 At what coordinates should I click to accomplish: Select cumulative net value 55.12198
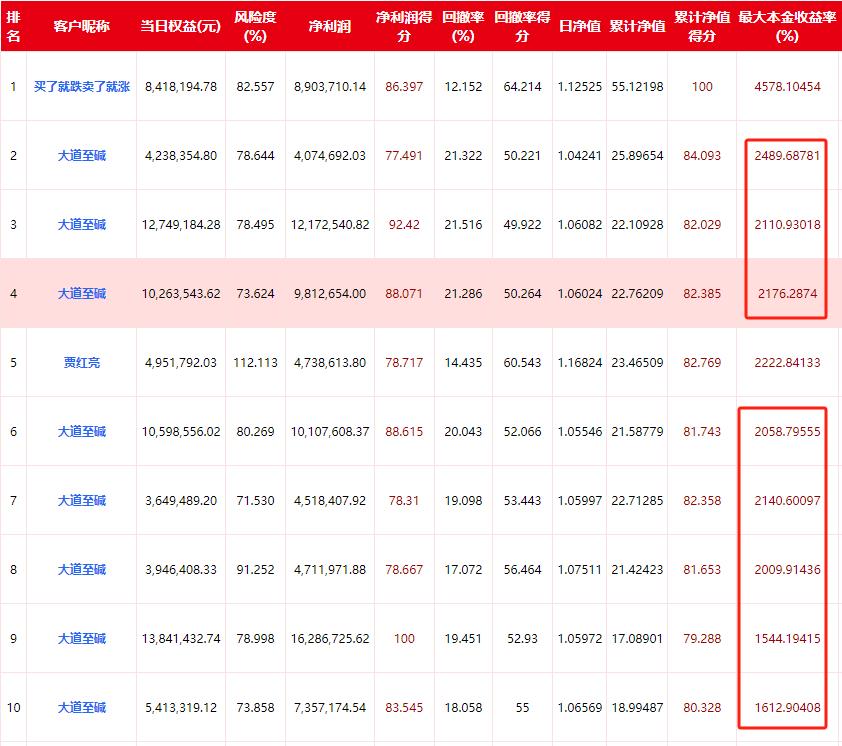637,86
